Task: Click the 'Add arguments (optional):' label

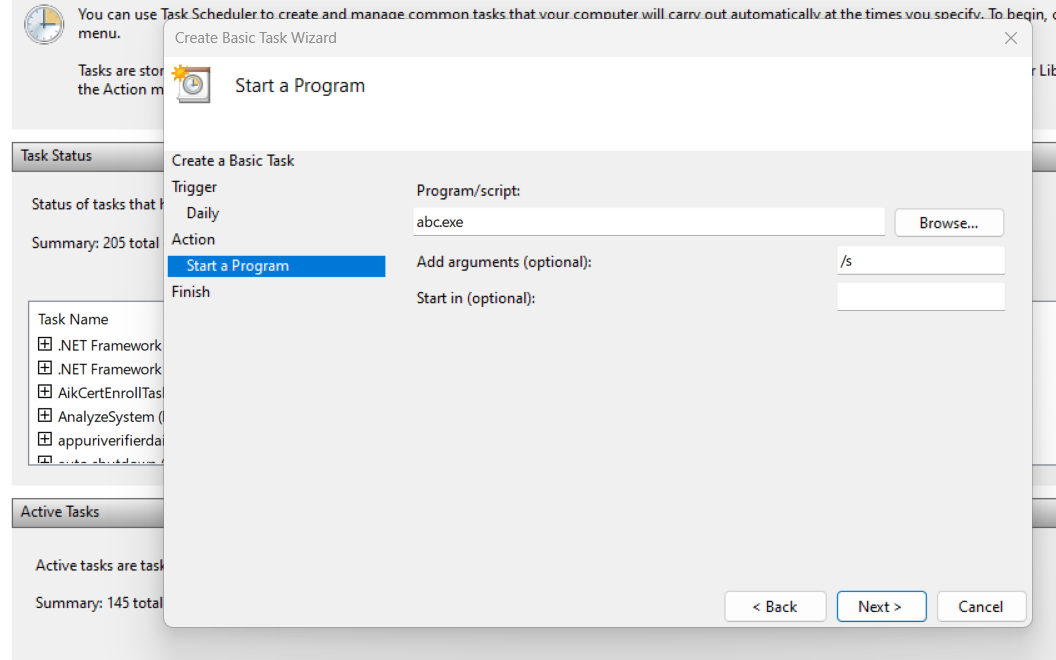Action: [504, 262]
